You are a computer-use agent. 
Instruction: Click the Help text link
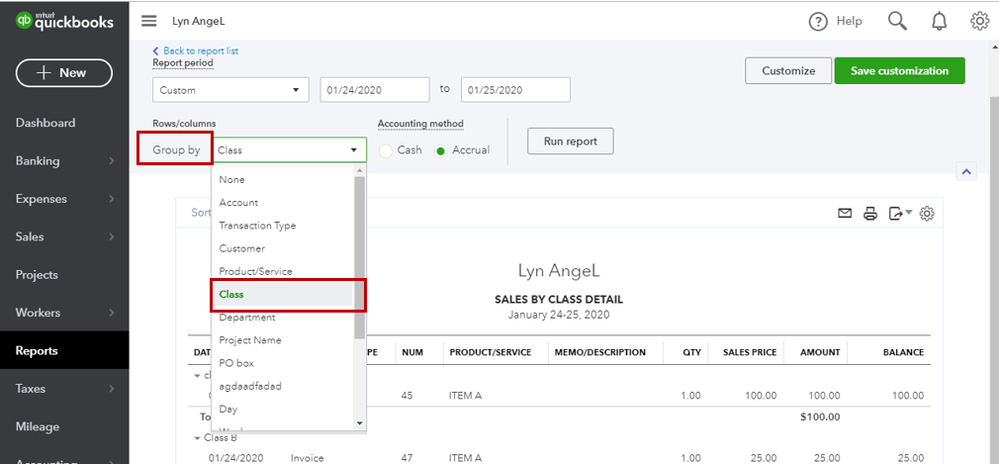point(849,22)
